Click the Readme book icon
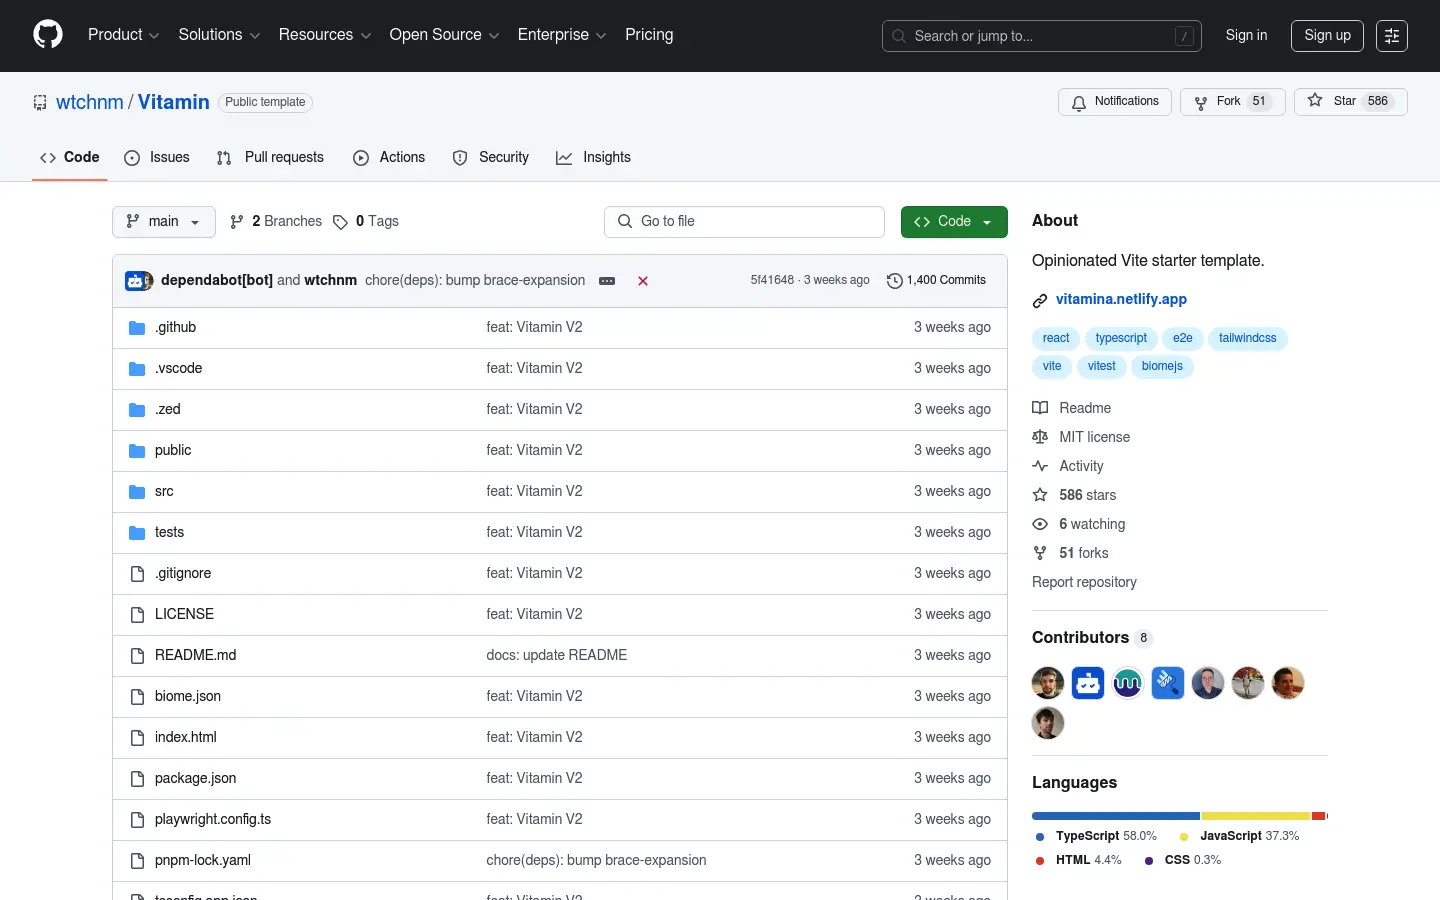Screen dimensions: 1440x900 (1040, 408)
